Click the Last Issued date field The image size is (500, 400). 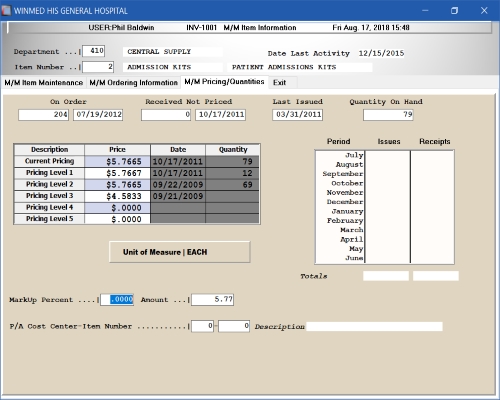298,115
